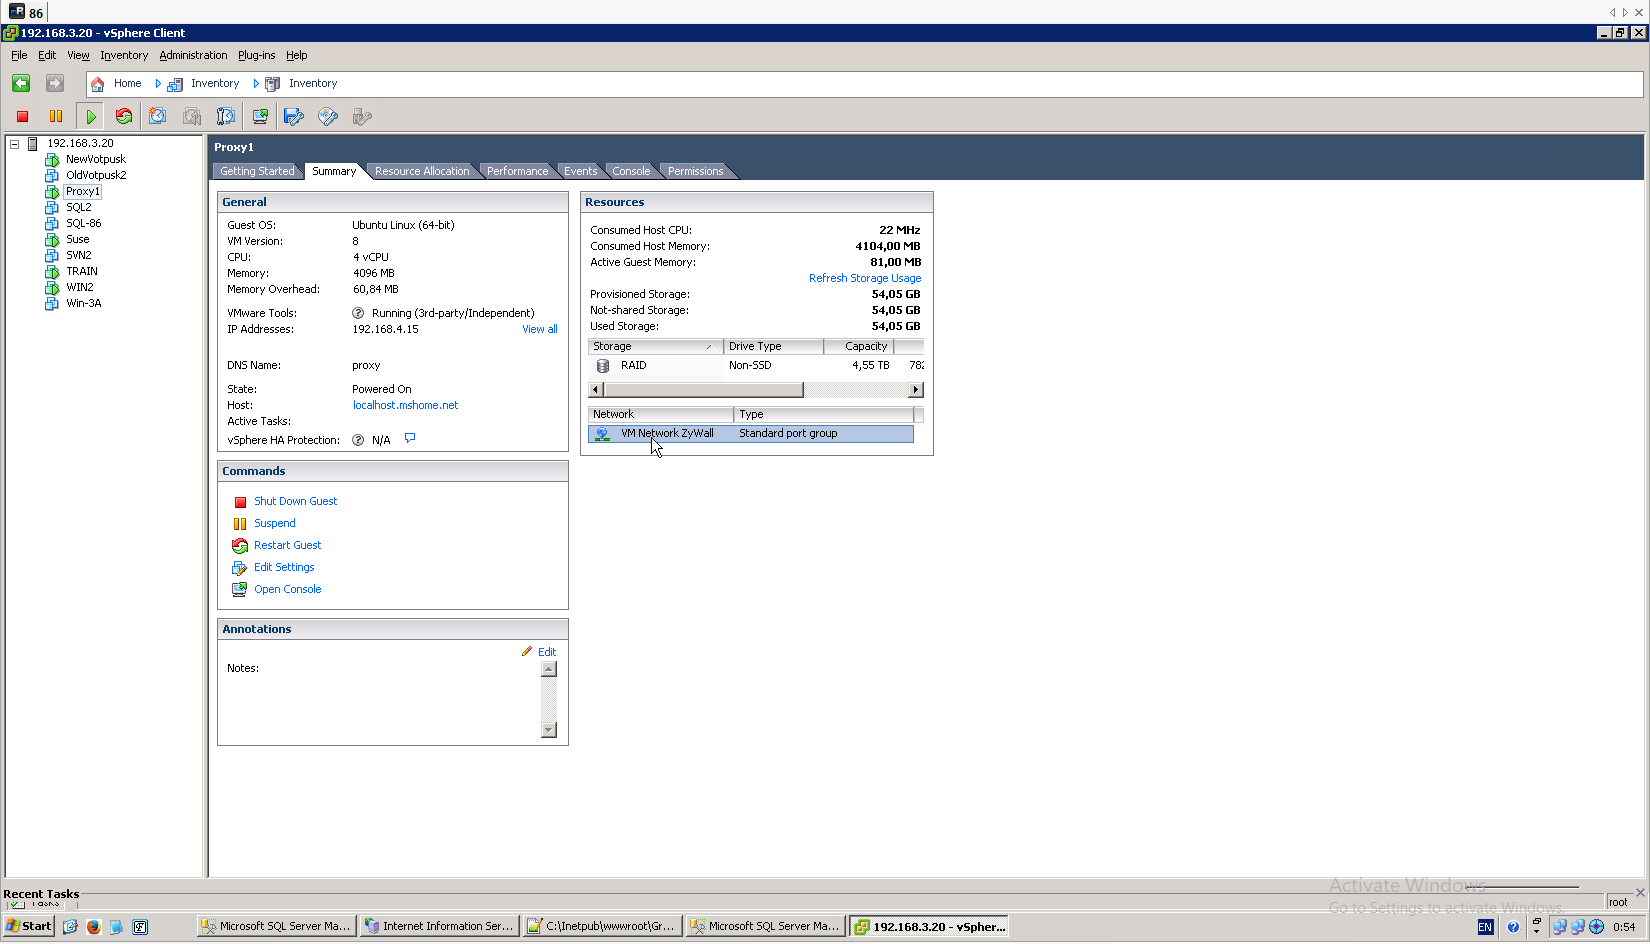Image resolution: width=1650 pixels, height=944 pixels.
Task: Open the Getting Started tab
Action: click(257, 171)
